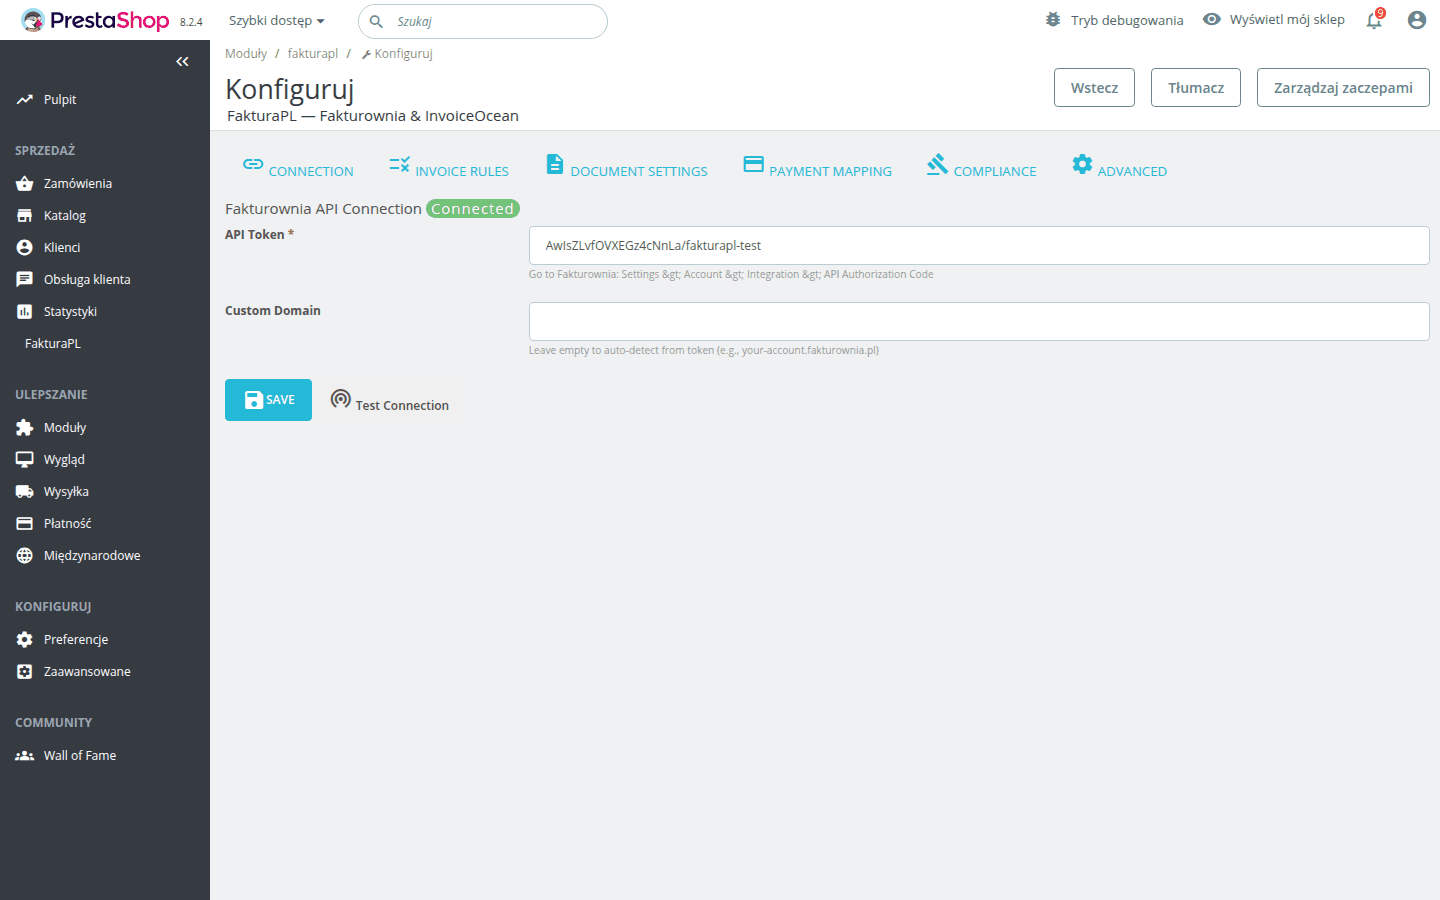Image resolution: width=1440 pixels, height=900 pixels.
Task: Open the Szybki dostęp dropdown
Action: [x=275, y=20]
